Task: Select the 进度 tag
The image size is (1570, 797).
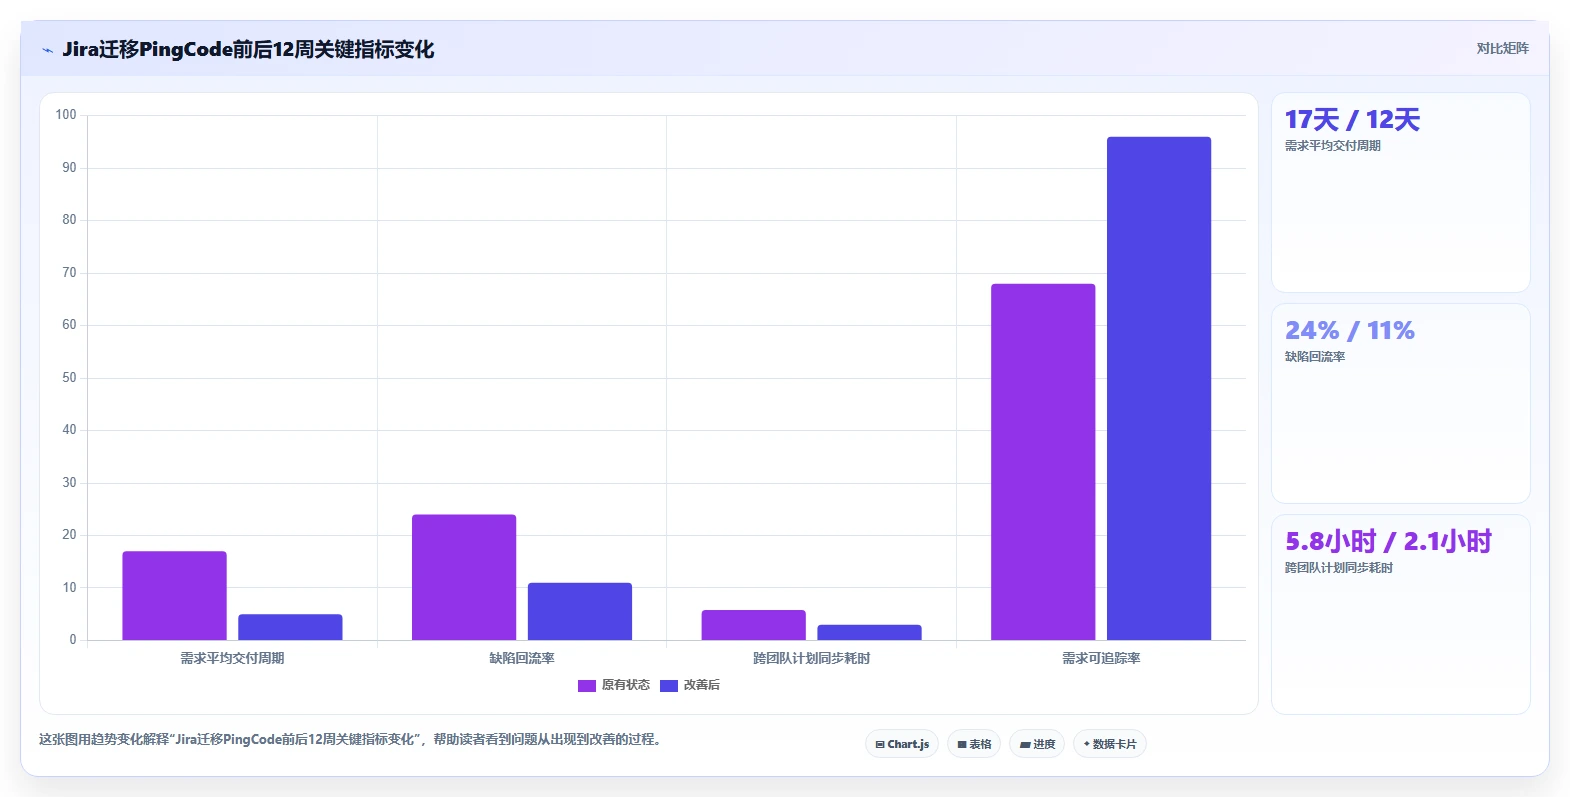Action: click(1037, 744)
